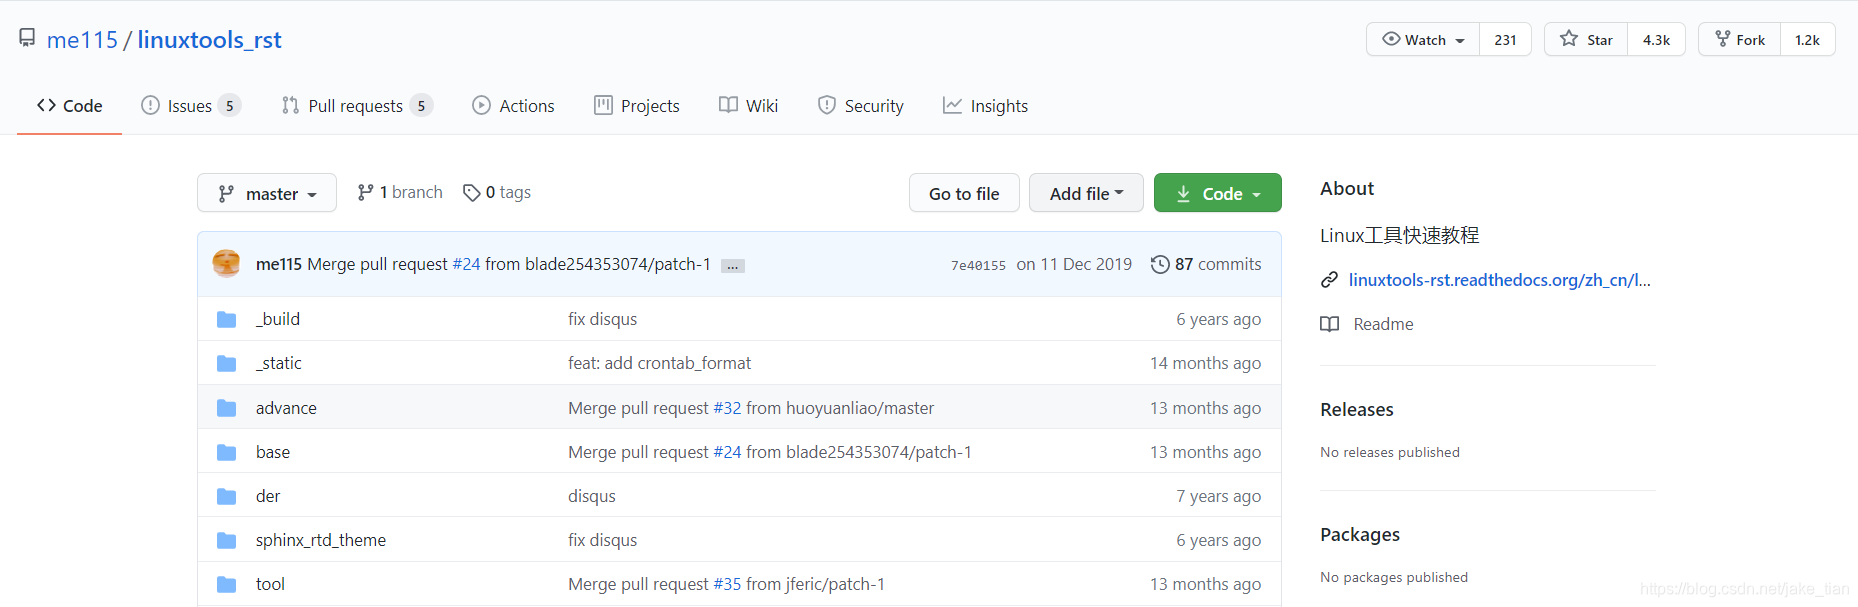Open the green Code download dropdown

click(x=1217, y=193)
